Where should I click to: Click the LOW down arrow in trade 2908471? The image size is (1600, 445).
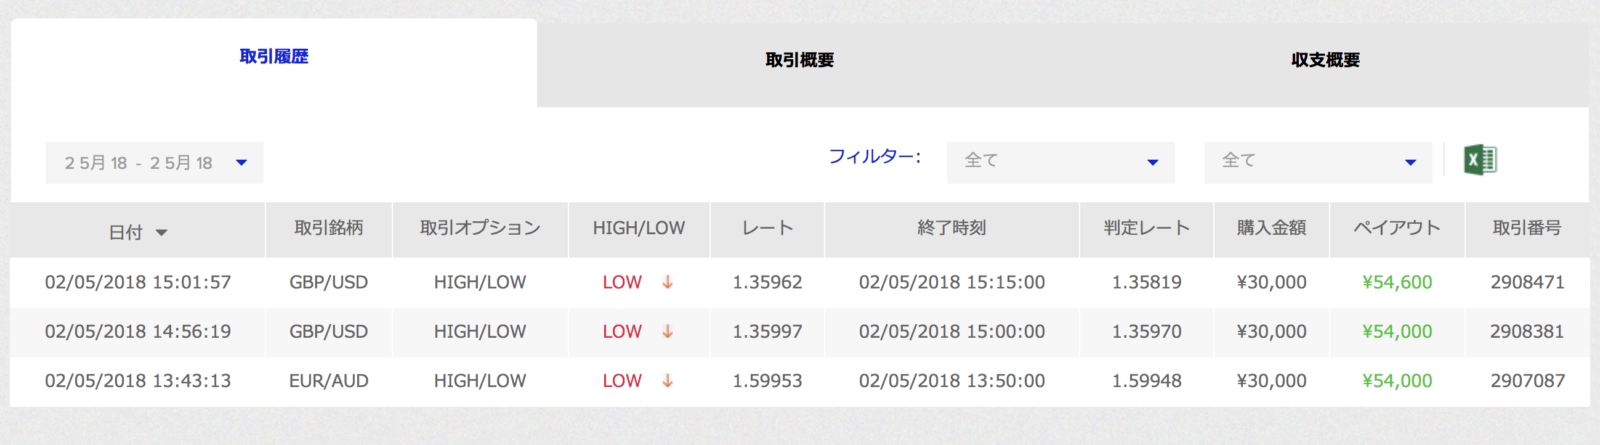coord(667,282)
